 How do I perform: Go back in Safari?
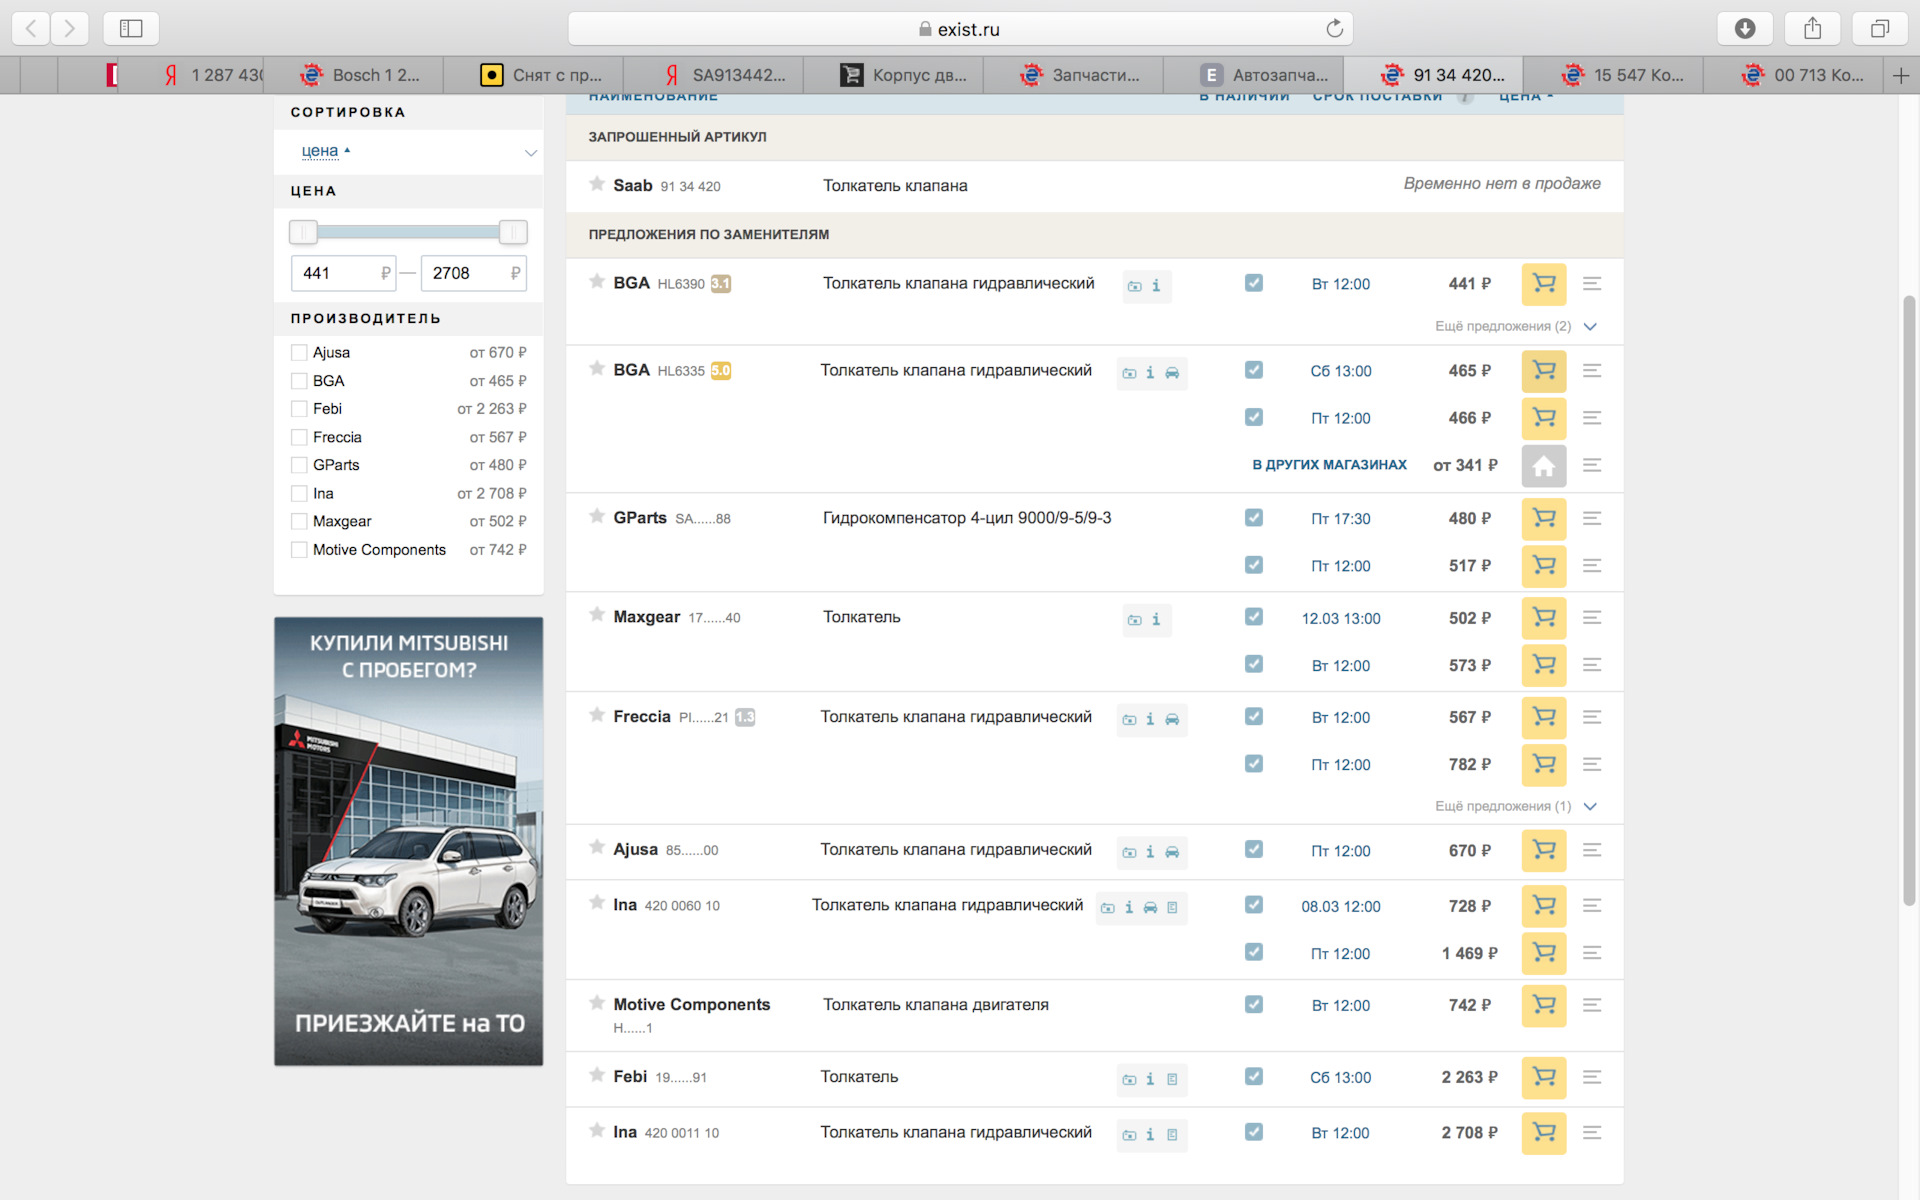point(31,28)
